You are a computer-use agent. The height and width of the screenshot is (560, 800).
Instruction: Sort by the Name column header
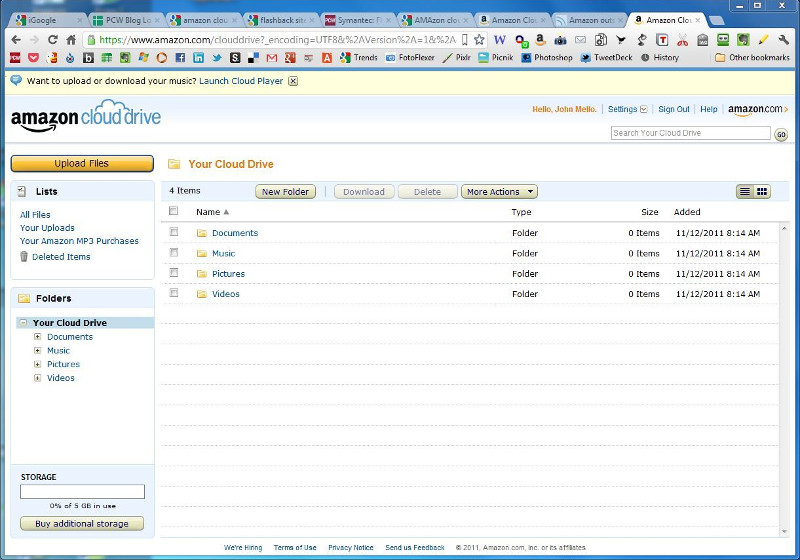212,212
